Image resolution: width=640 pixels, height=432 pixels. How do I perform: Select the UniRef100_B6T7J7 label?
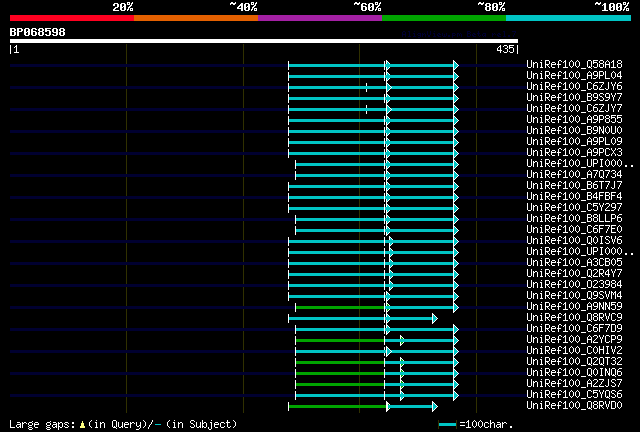(x=574, y=186)
